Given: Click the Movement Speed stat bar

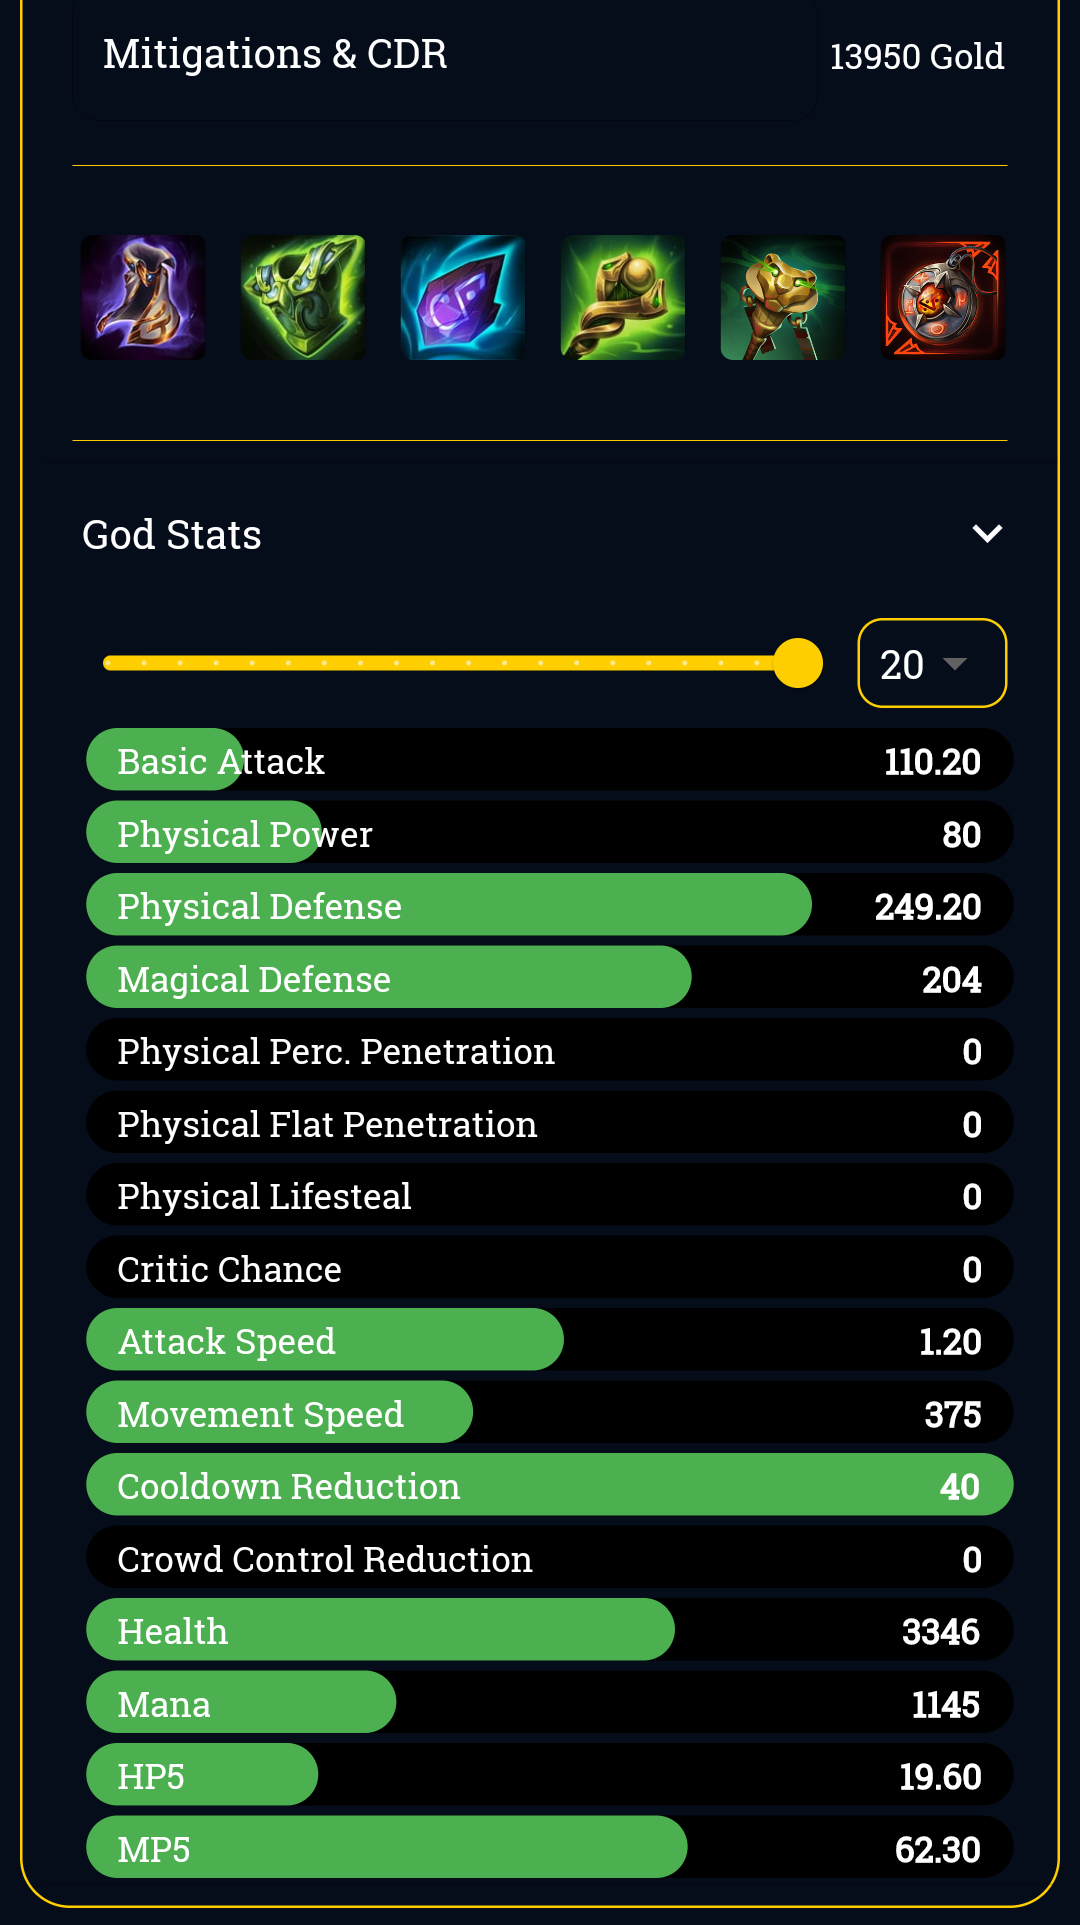Looking at the screenshot, I should click(550, 1412).
